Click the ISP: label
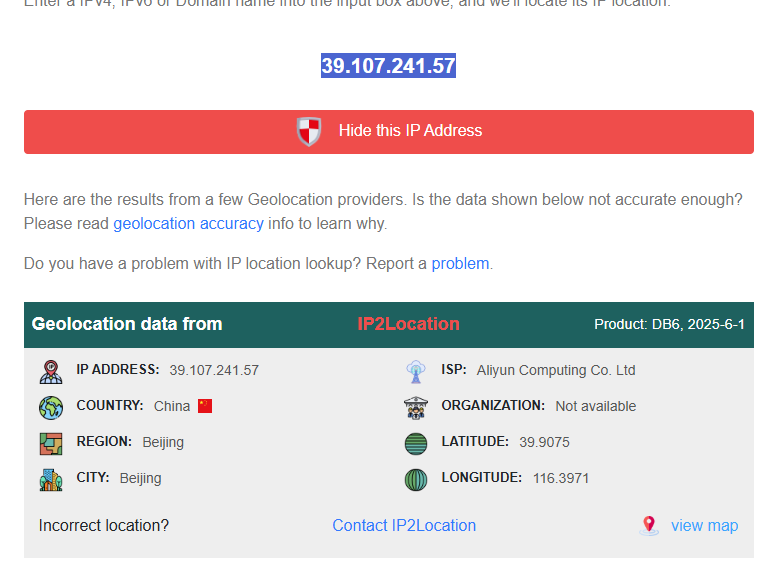 (454, 369)
